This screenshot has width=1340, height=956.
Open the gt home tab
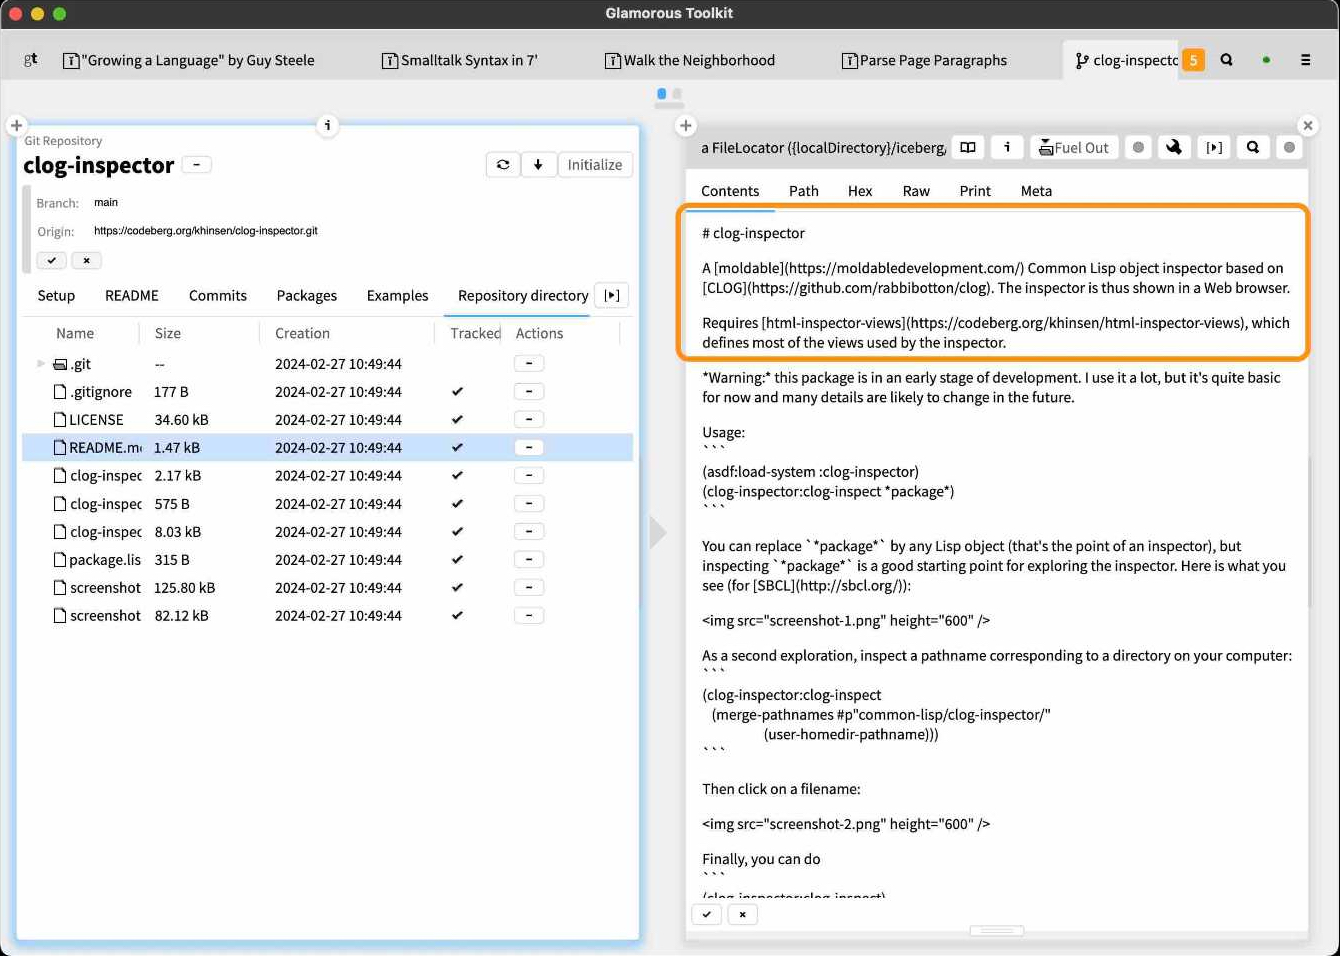click(x=31, y=60)
